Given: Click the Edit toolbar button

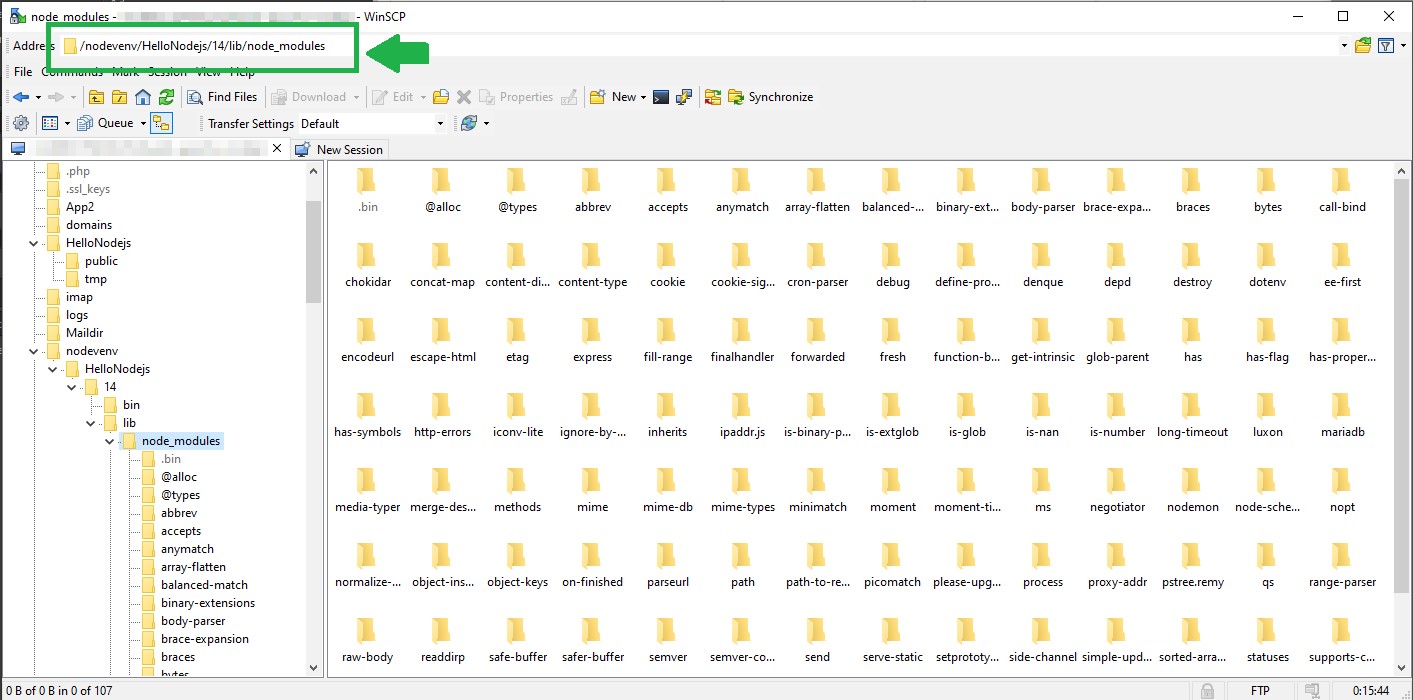Looking at the screenshot, I should [392, 97].
